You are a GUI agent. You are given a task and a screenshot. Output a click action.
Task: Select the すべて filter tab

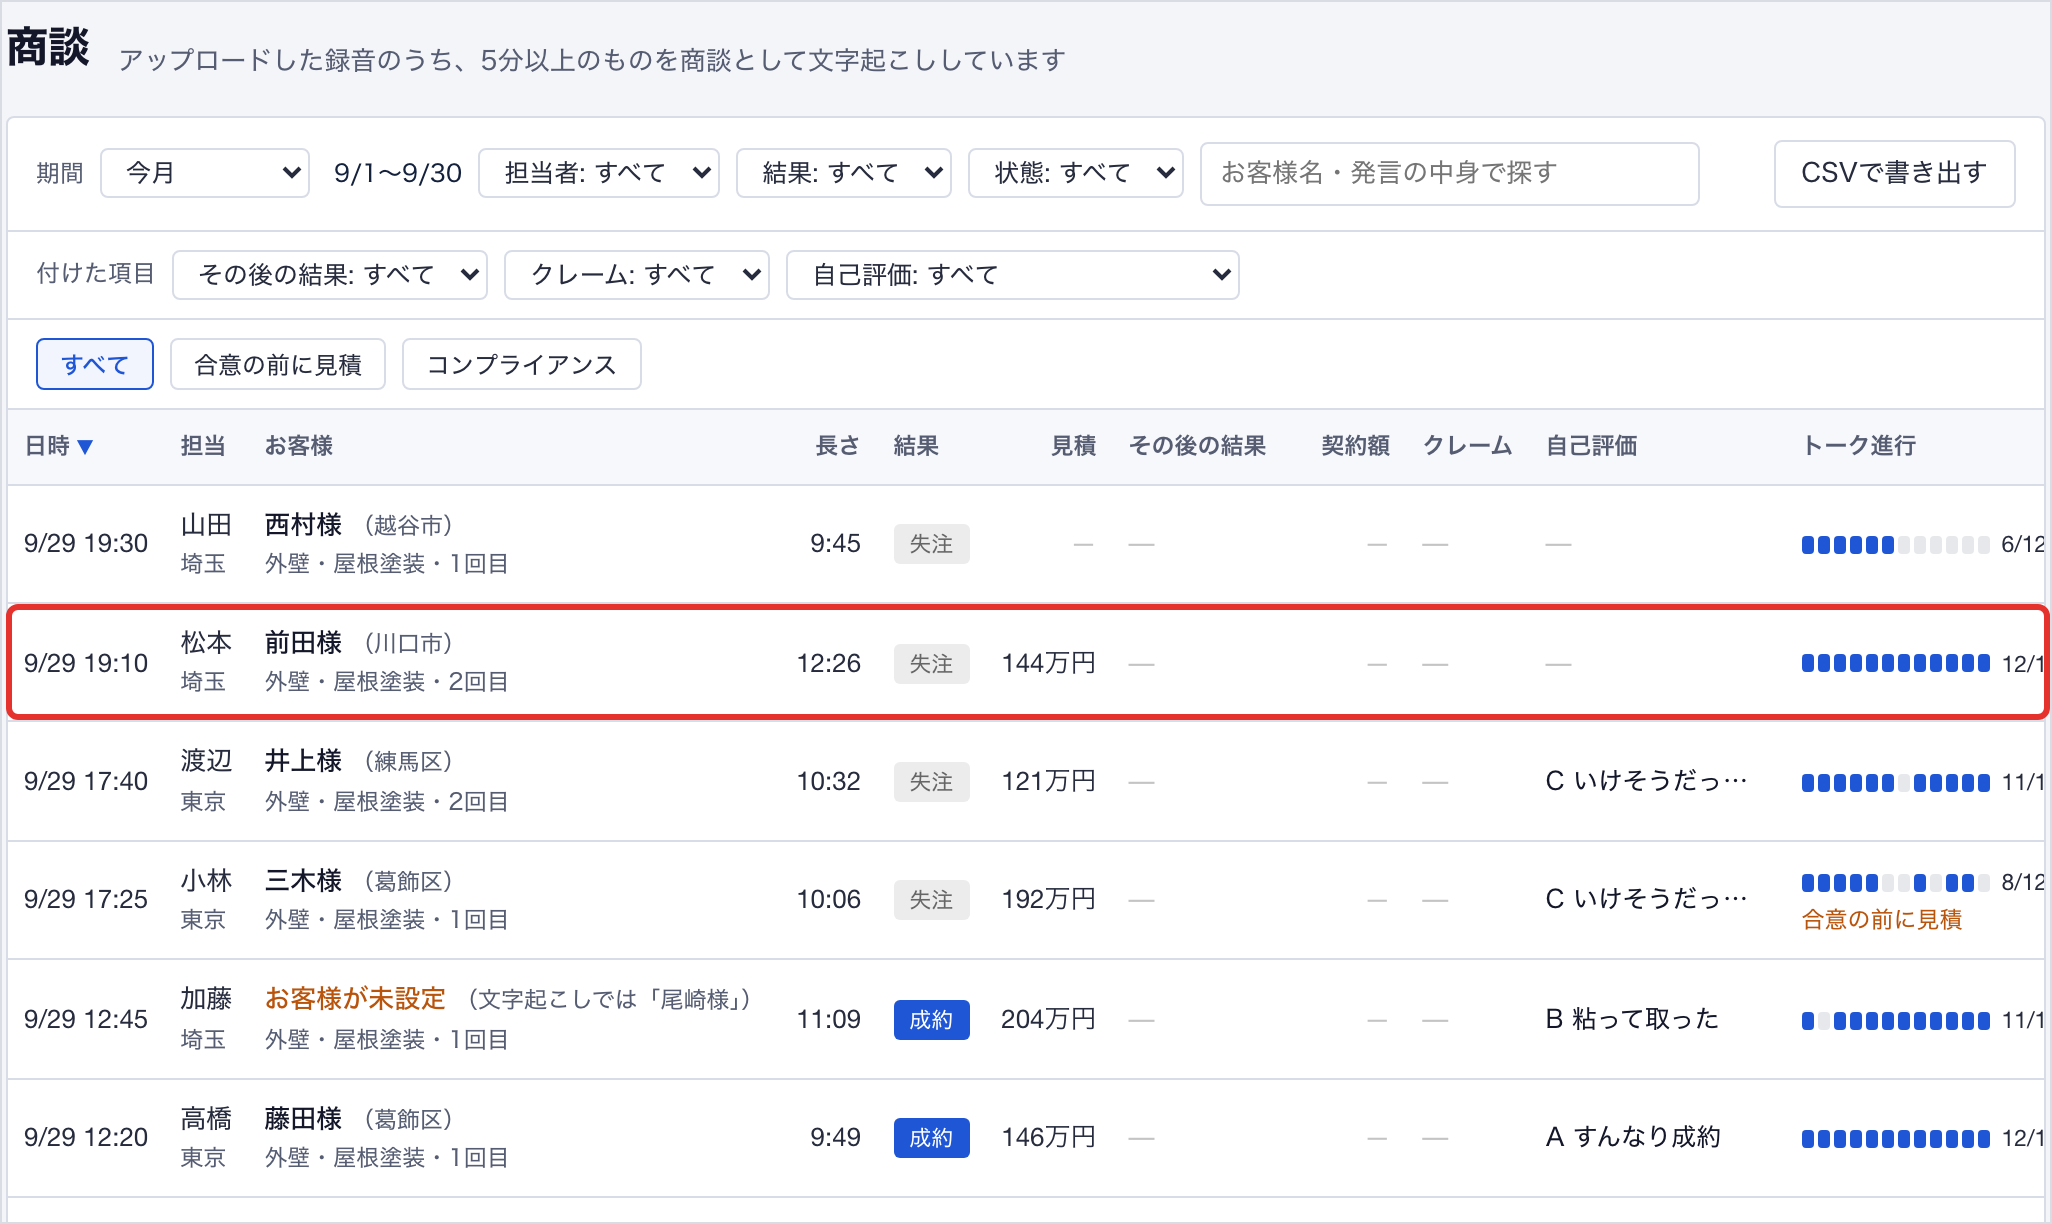click(x=95, y=364)
